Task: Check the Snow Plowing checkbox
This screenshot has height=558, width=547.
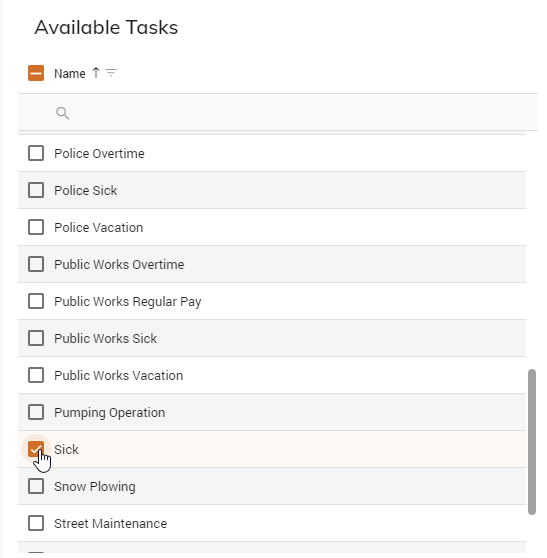Action: click(36, 486)
